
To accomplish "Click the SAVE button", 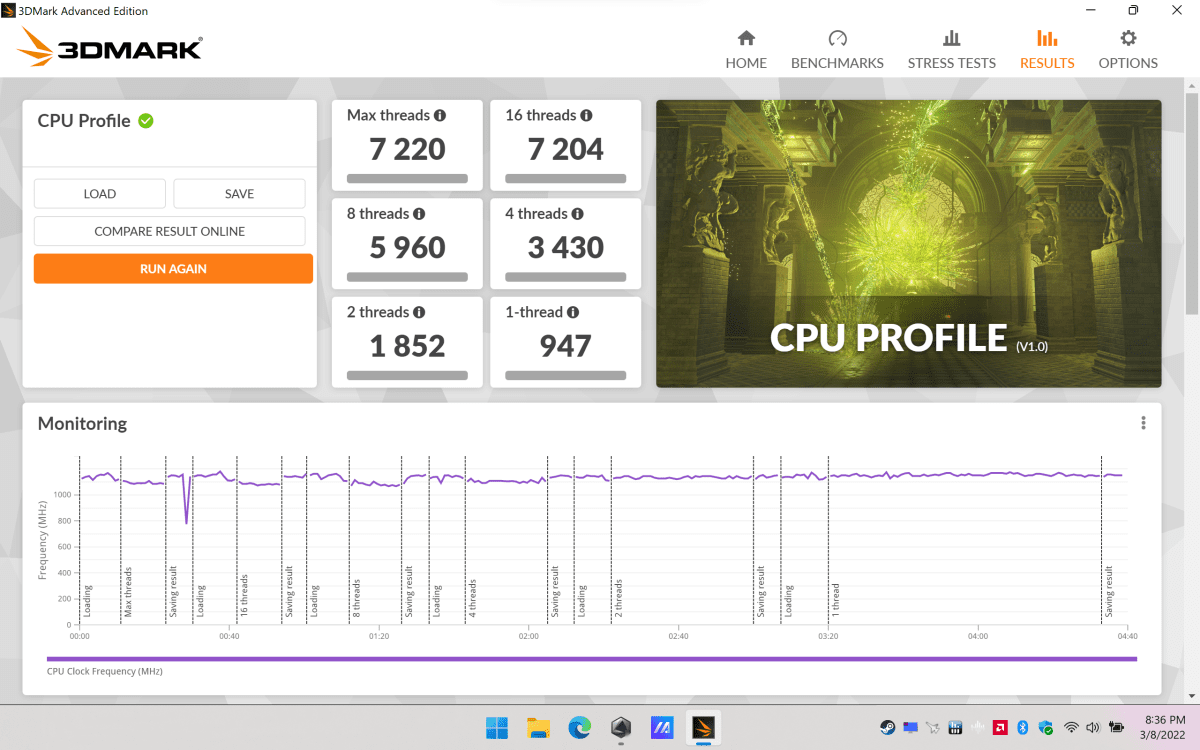I will (239, 194).
